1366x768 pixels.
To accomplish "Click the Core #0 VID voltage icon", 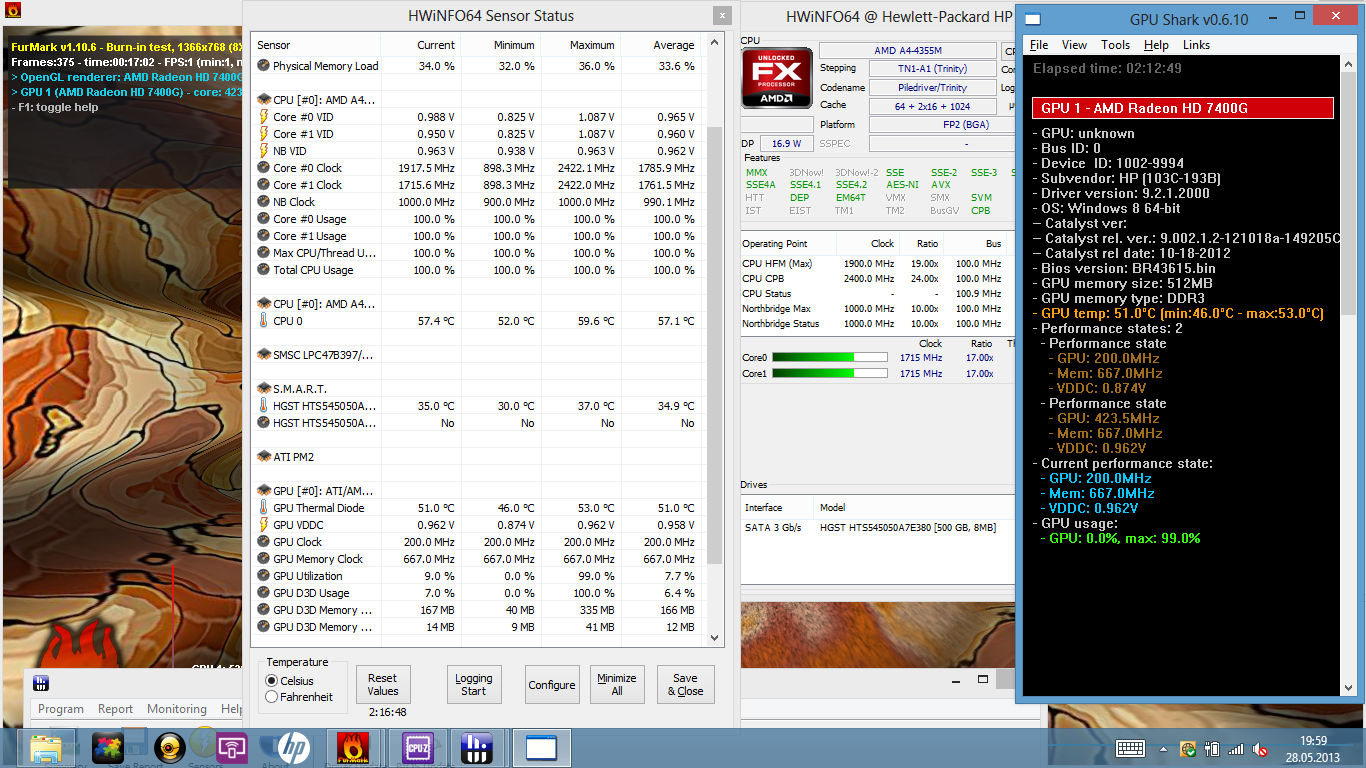I will pyautogui.click(x=264, y=117).
